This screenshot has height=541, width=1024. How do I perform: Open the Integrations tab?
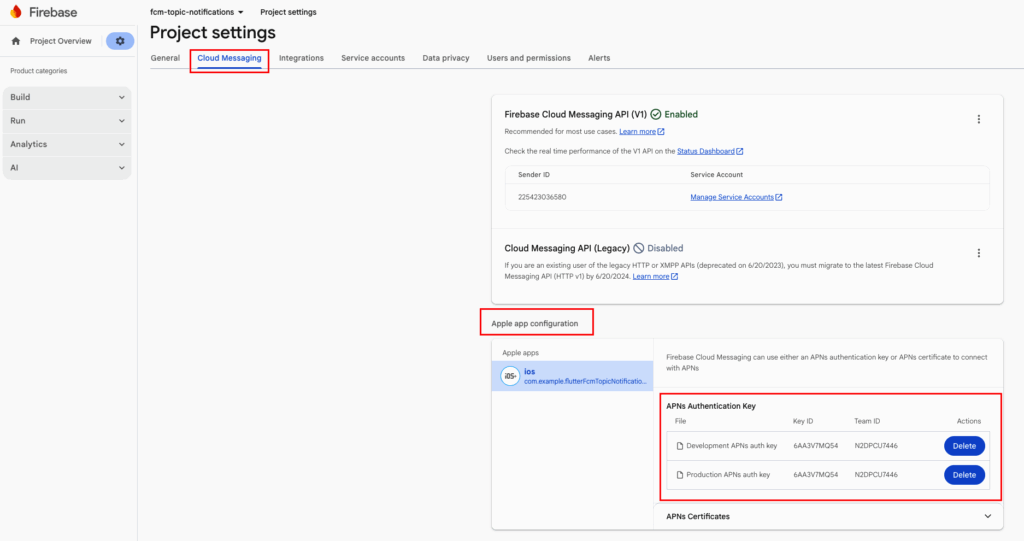(x=301, y=58)
